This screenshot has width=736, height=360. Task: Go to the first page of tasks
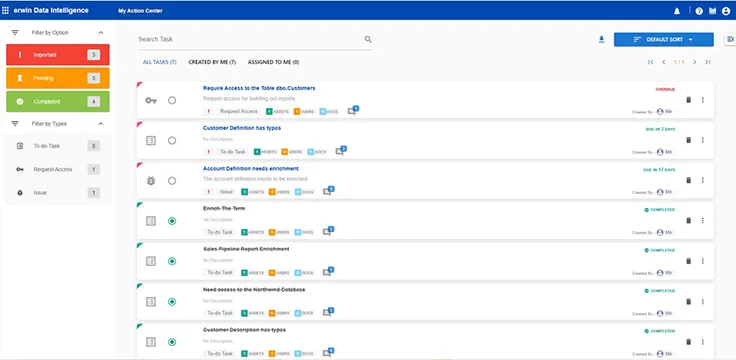pyautogui.click(x=651, y=62)
